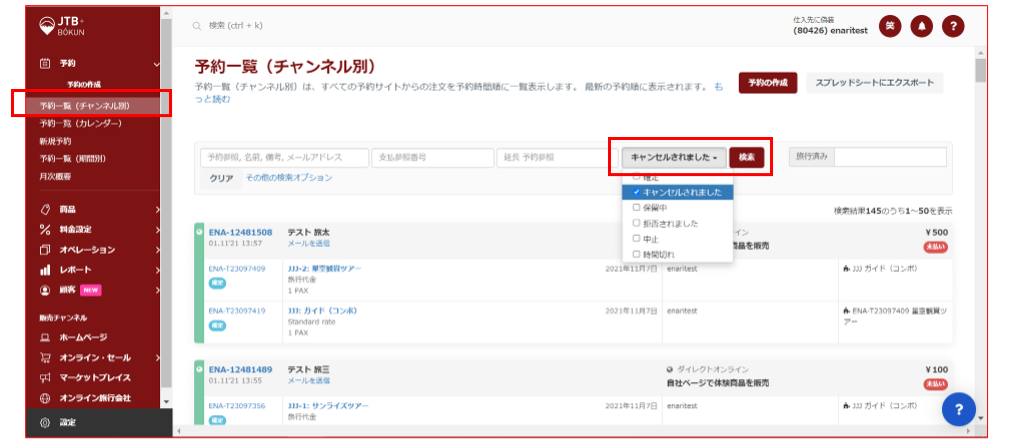The image size is (1012, 448).
Task: Click the 笑 user profile icon
Action: pos(889,26)
